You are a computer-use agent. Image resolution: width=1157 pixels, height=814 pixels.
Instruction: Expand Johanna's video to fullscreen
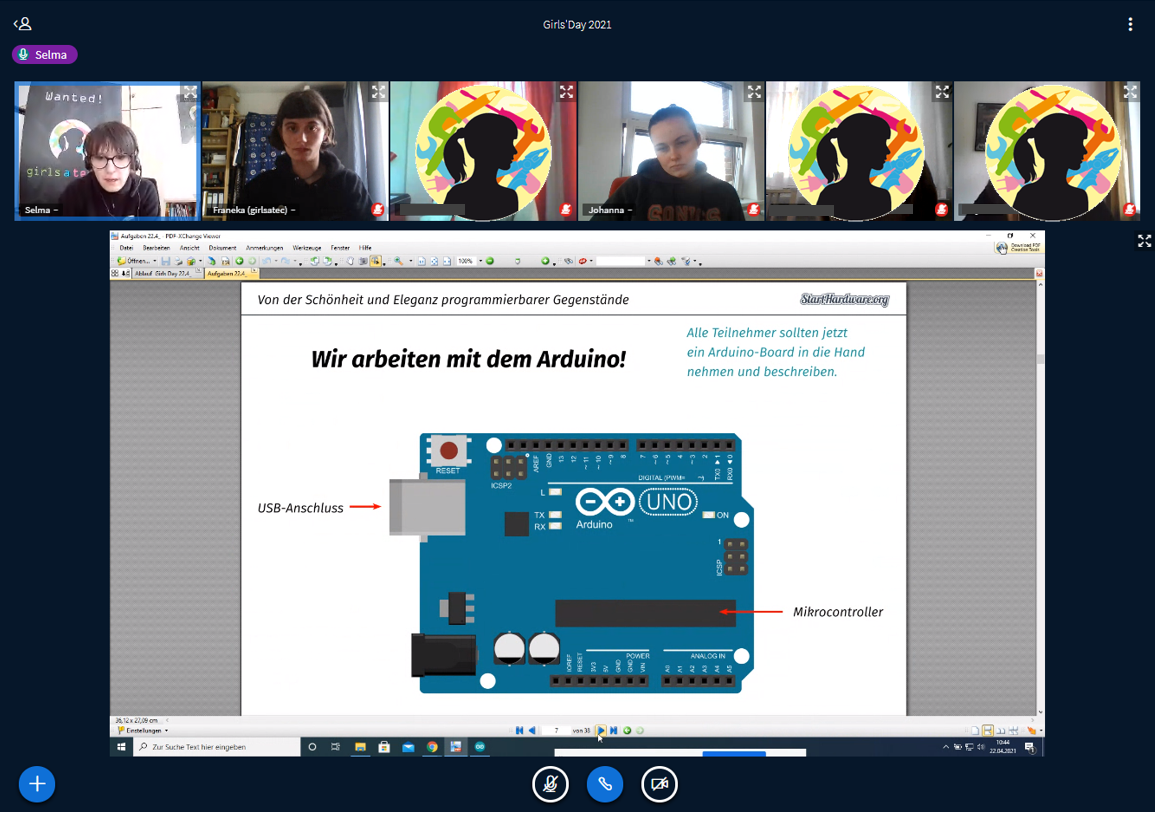click(x=754, y=92)
